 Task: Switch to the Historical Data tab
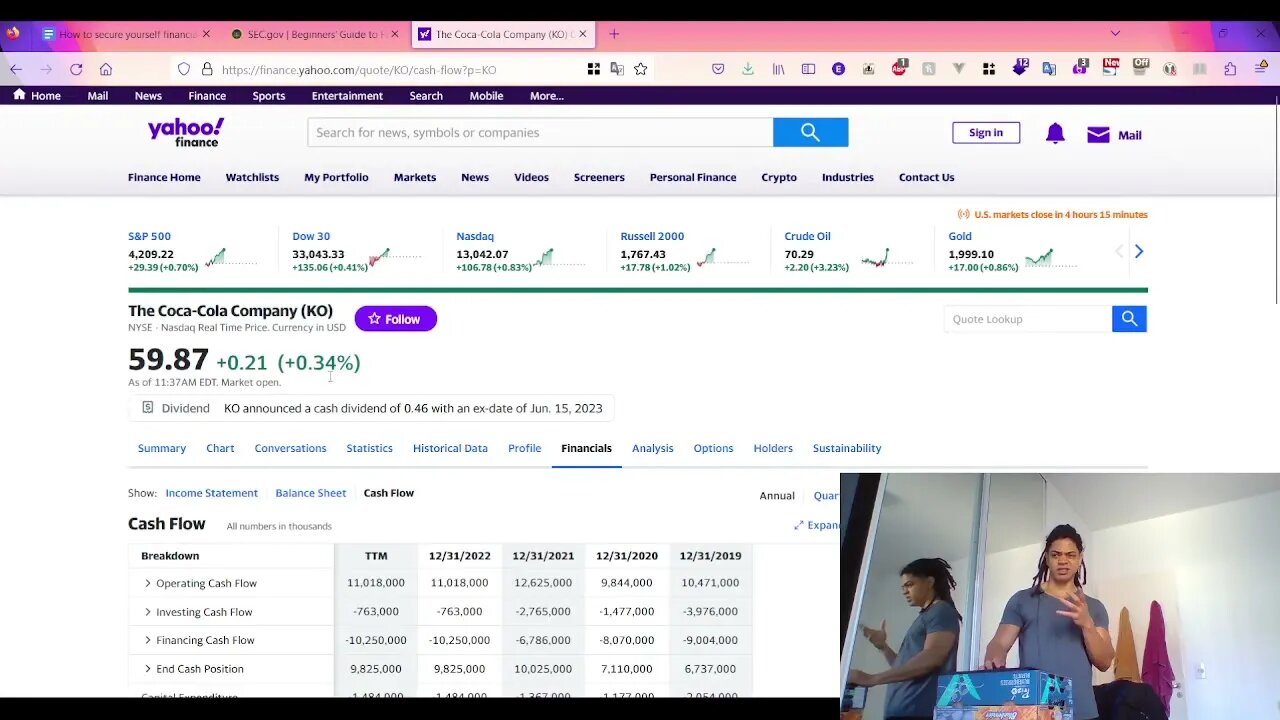pos(450,448)
